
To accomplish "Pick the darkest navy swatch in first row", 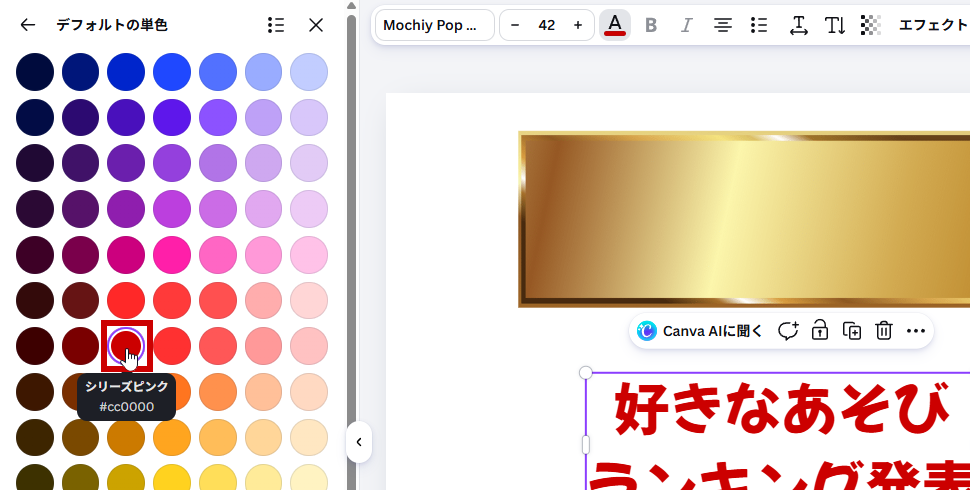I will (x=35, y=72).
